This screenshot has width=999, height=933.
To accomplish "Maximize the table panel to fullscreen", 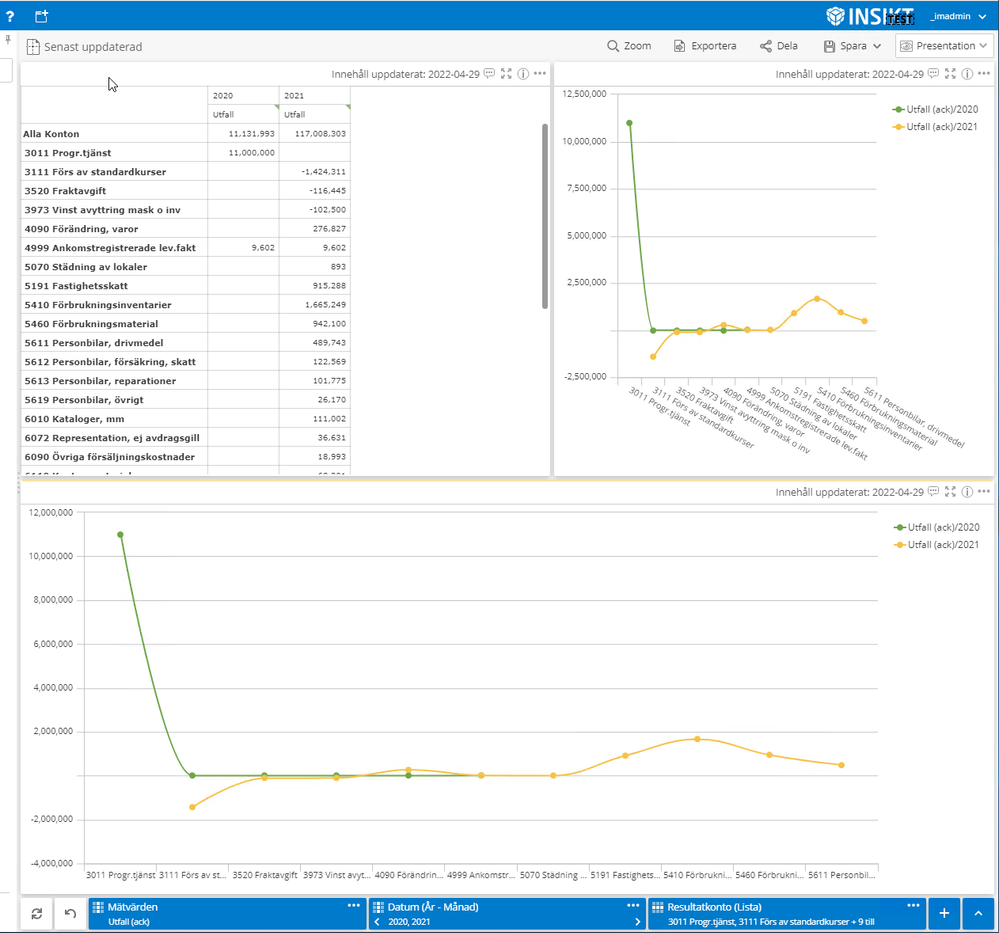I will coord(506,74).
